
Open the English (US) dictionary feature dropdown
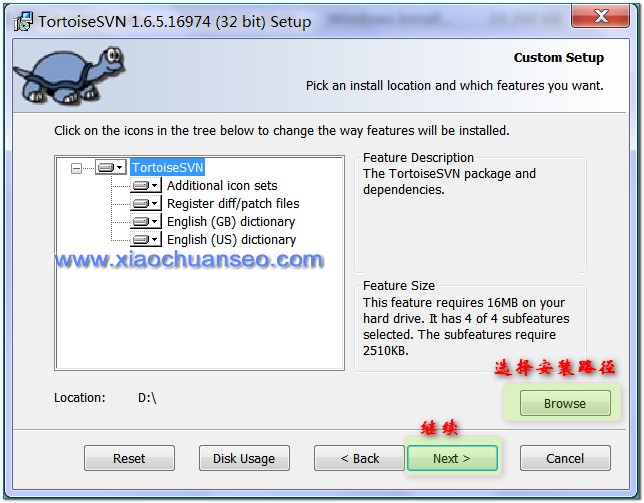click(146, 239)
